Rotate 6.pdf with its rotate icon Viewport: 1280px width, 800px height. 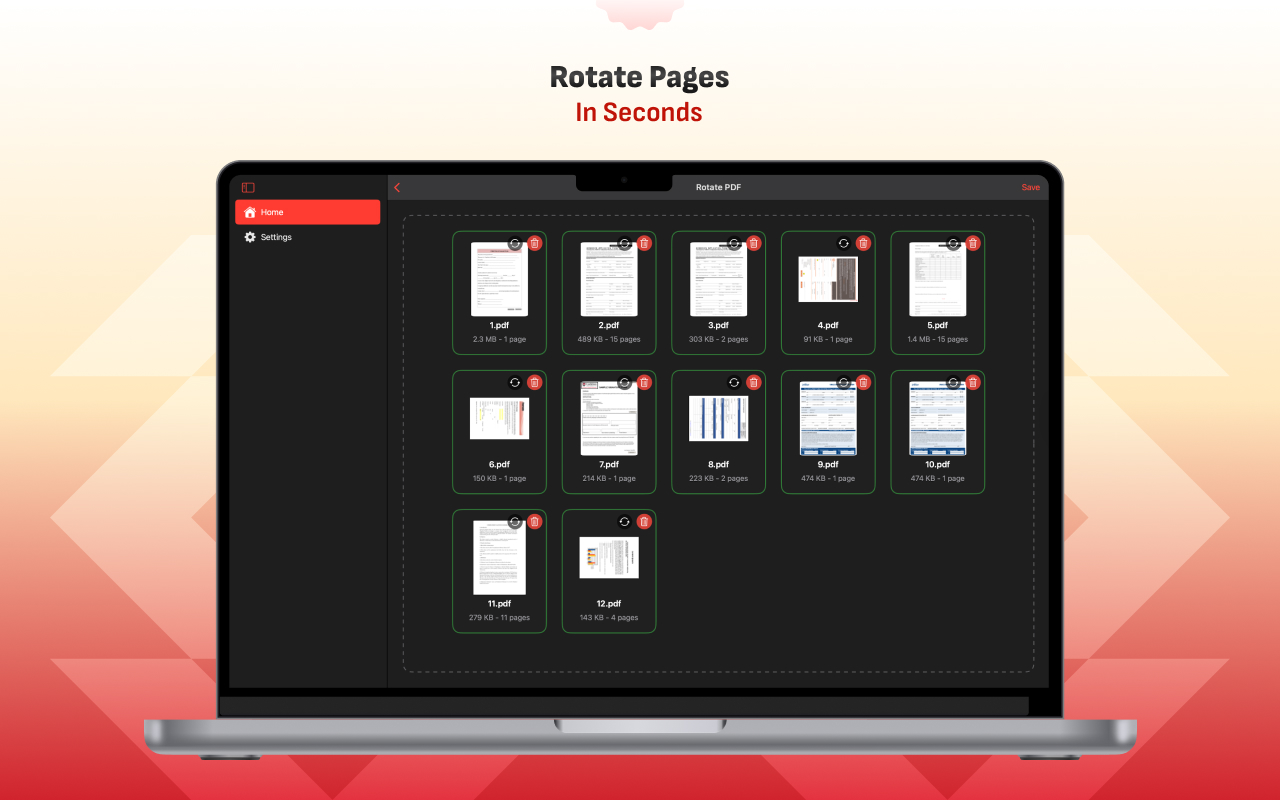(515, 382)
